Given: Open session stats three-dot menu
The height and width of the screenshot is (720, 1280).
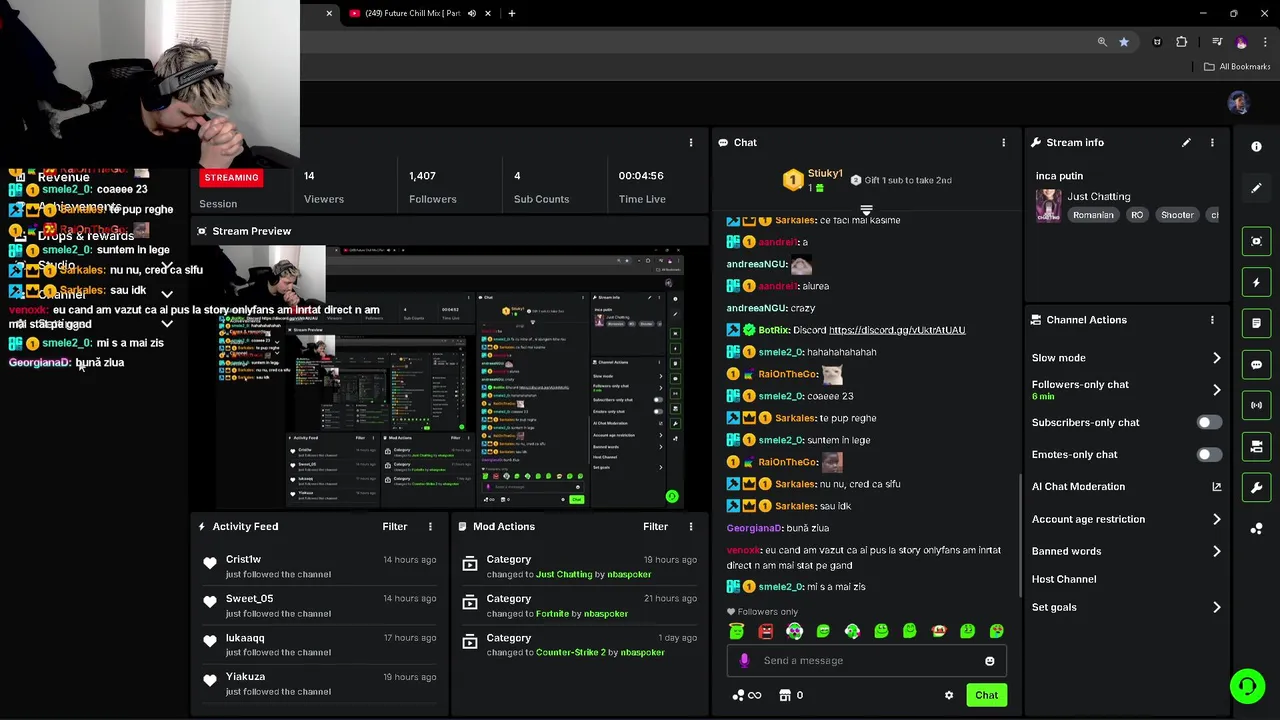Looking at the screenshot, I should 690,142.
